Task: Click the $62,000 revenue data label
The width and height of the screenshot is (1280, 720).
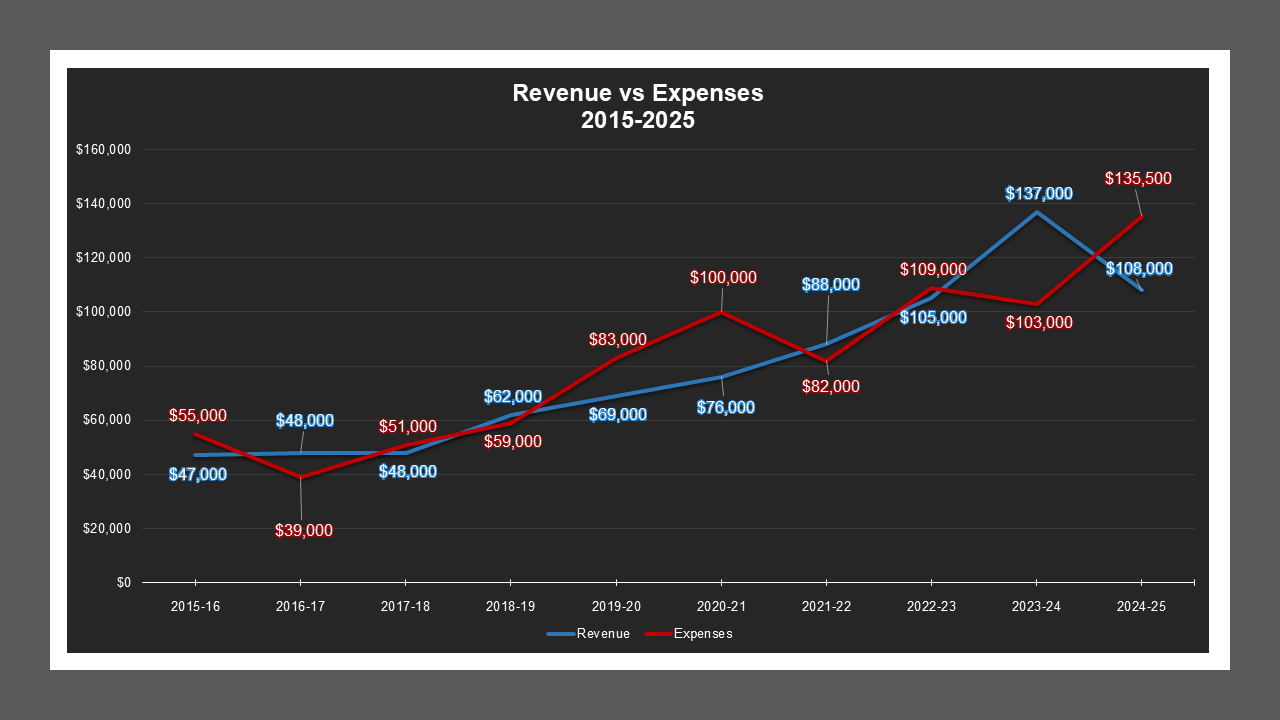Action: click(x=512, y=397)
